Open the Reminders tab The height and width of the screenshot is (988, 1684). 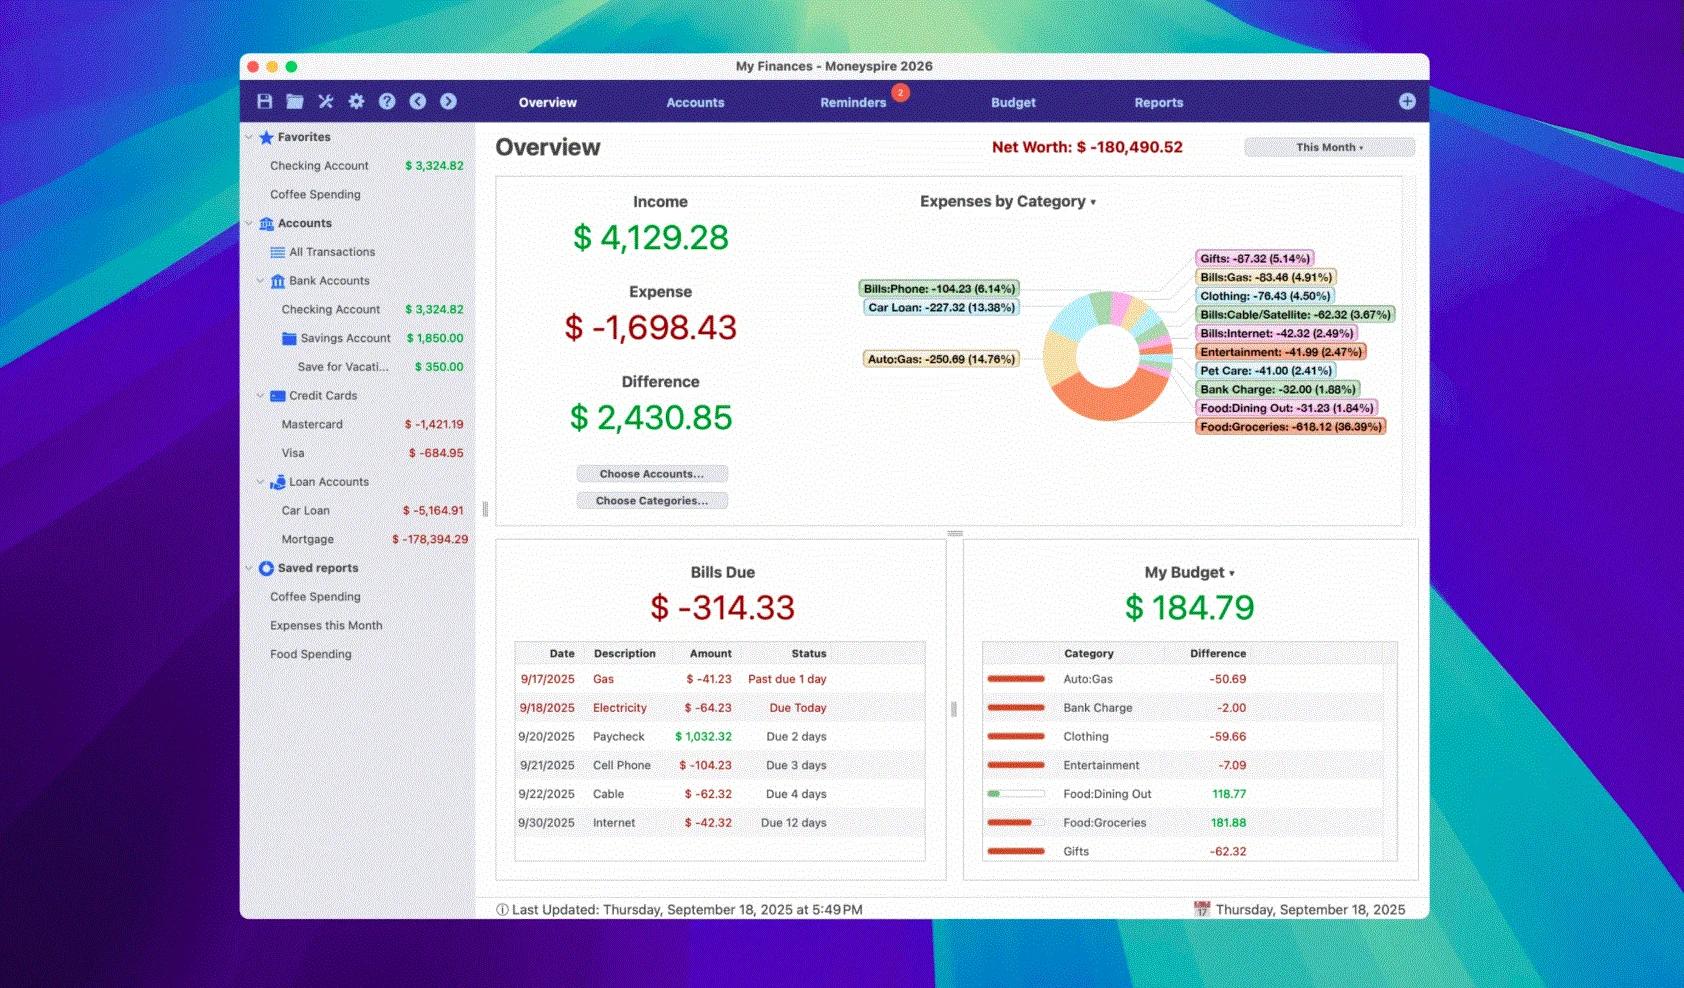(853, 102)
